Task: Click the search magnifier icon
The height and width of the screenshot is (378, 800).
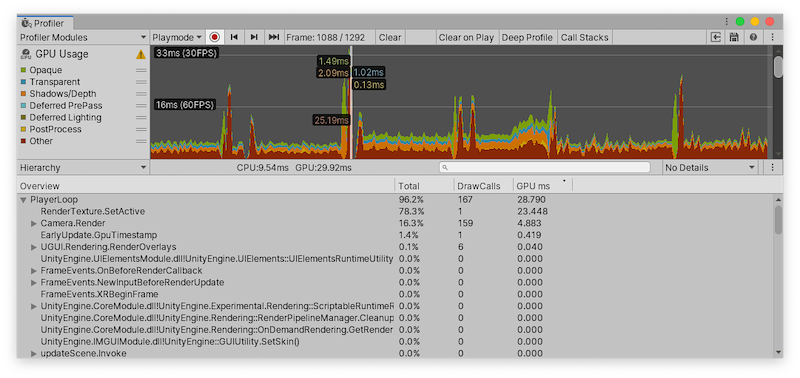Action: (445, 167)
